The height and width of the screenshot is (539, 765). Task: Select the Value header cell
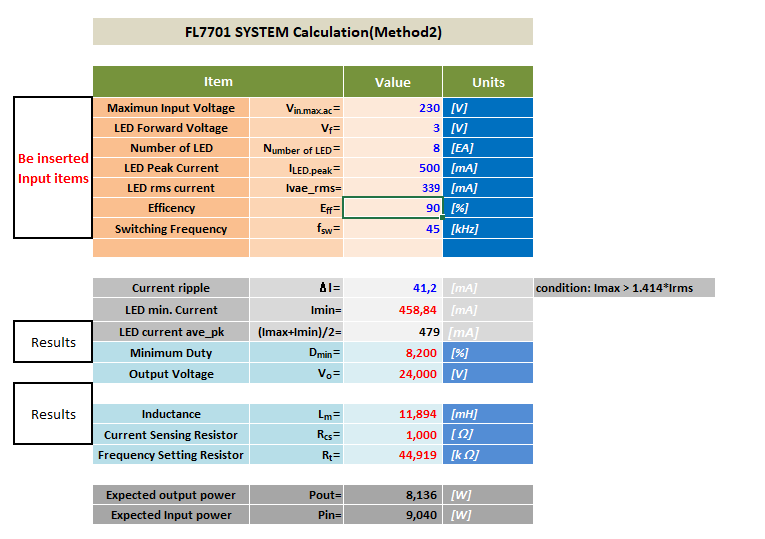(393, 81)
